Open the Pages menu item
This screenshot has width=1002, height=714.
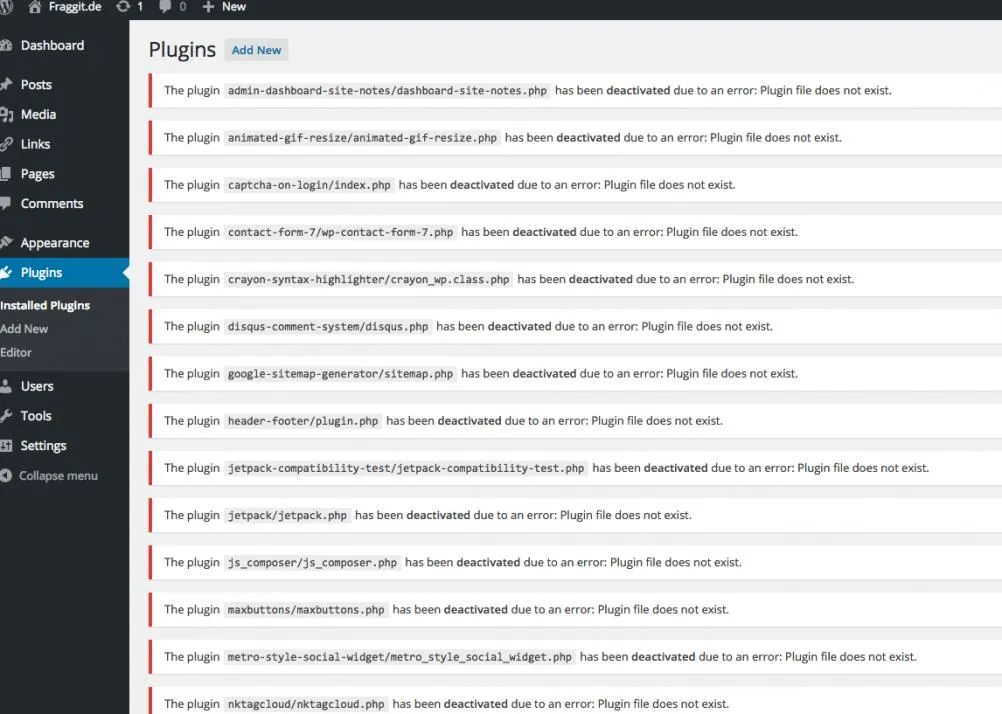(38, 174)
